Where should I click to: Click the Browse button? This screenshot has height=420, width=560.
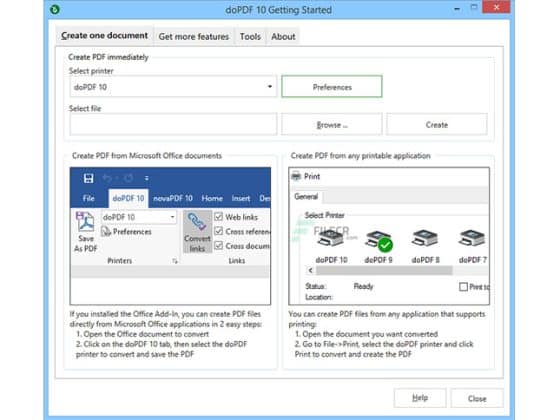[x=332, y=125]
